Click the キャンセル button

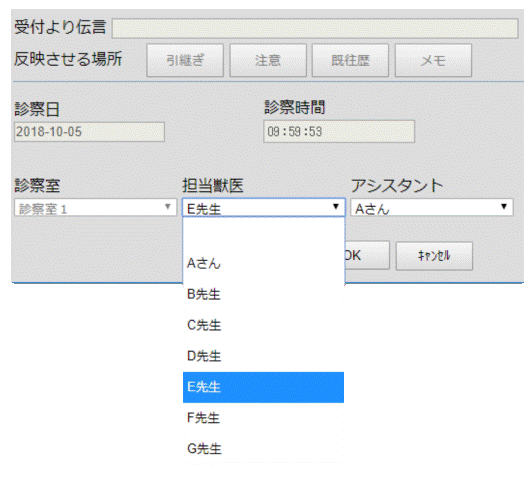point(434,256)
